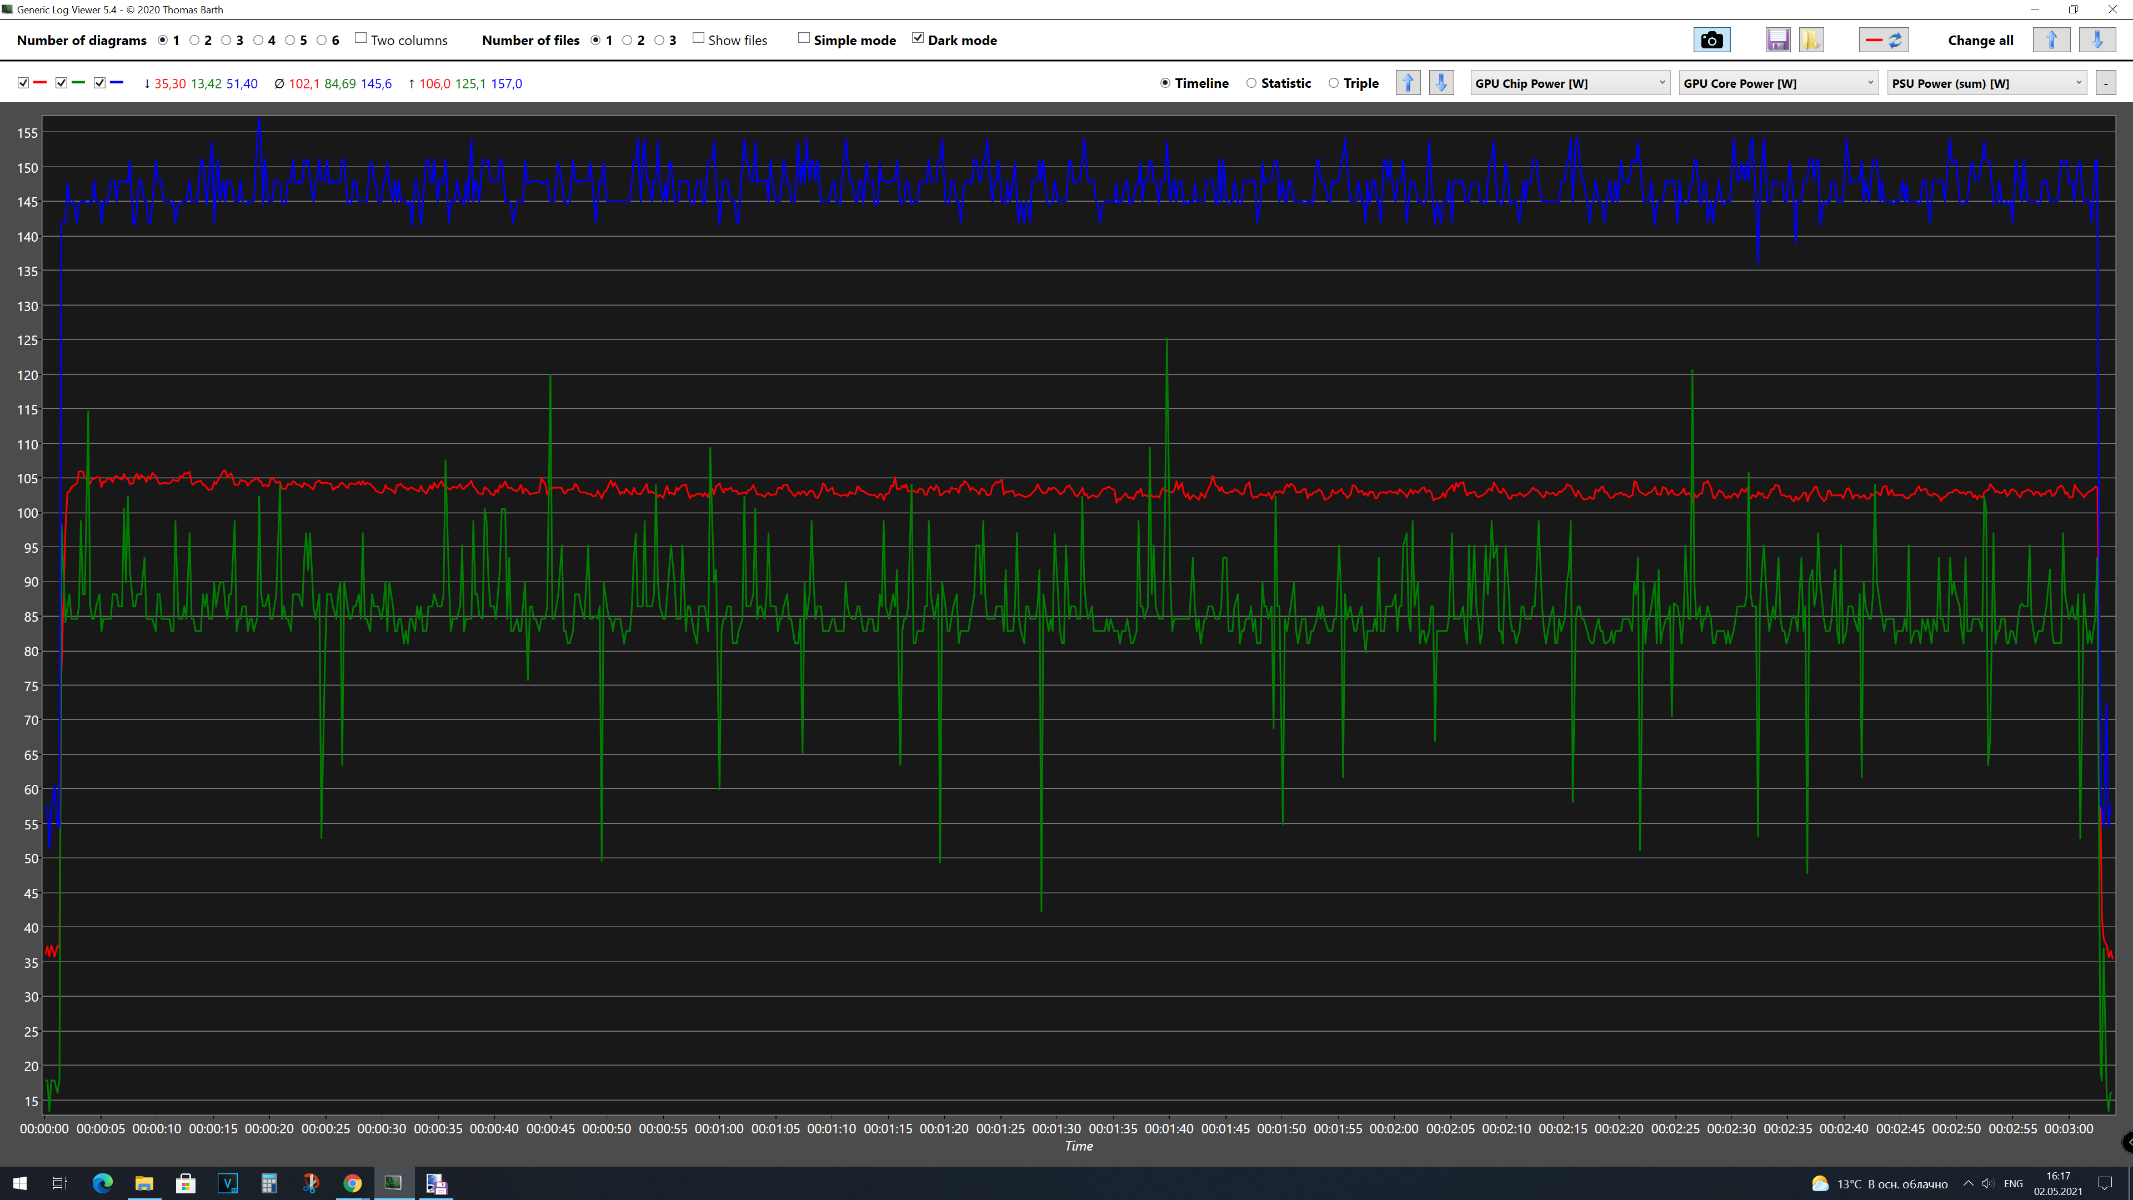Click the up arrow beside Change all
Screen dimensions: 2133x1200
click(x=2051, y=40)
